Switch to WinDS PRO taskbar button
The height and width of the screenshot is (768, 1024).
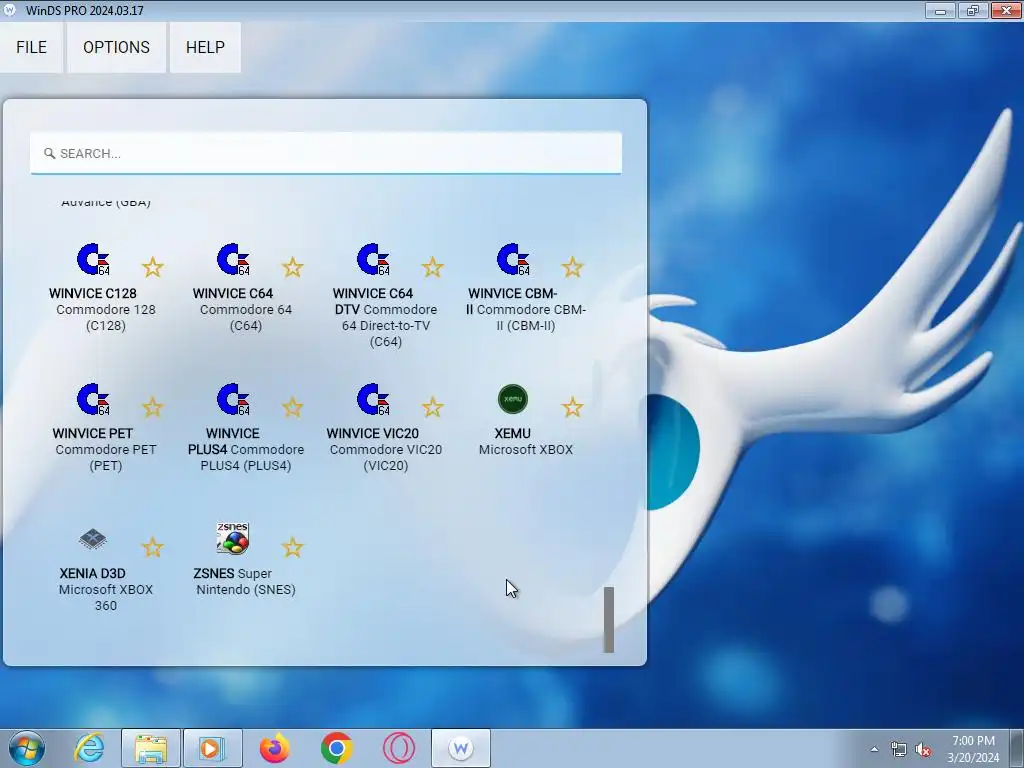(x=460, y=748)
